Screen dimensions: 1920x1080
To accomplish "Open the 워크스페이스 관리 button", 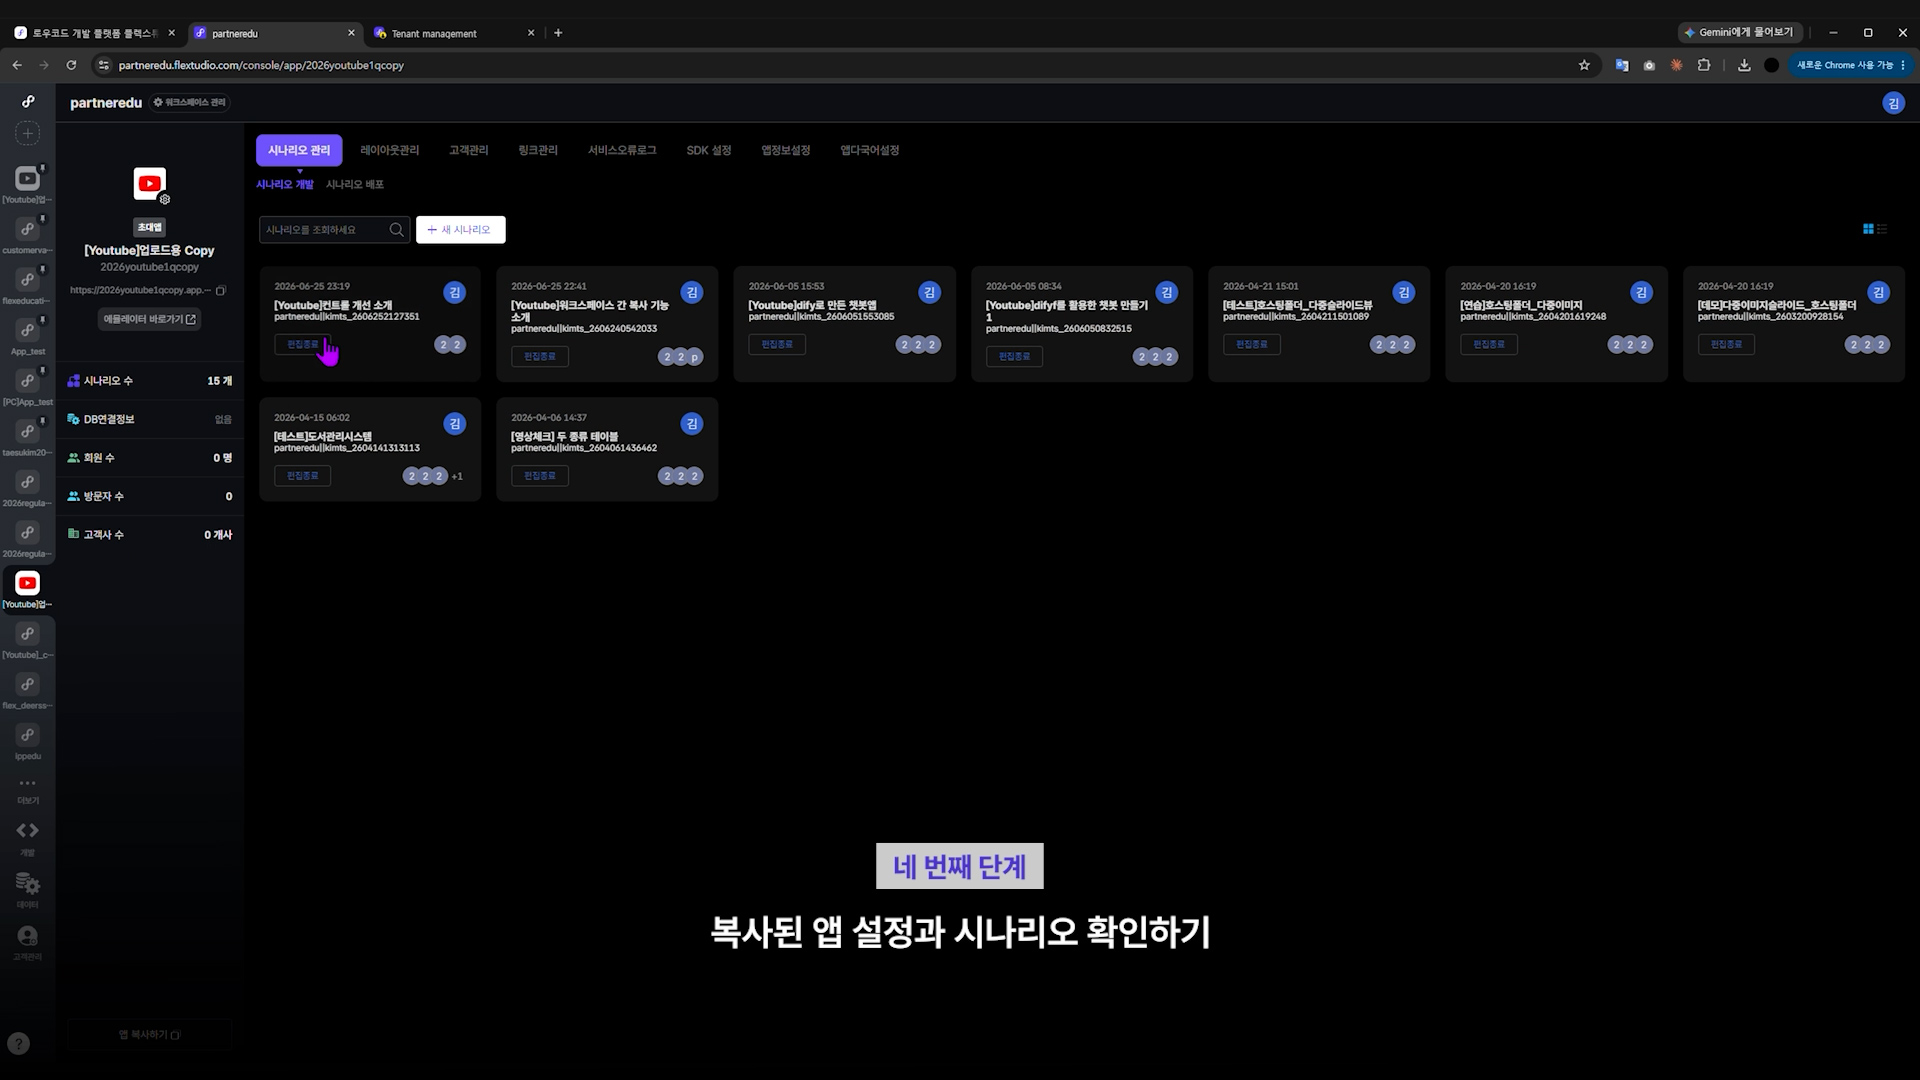I will pyautogui.click(x=189, y=103).
